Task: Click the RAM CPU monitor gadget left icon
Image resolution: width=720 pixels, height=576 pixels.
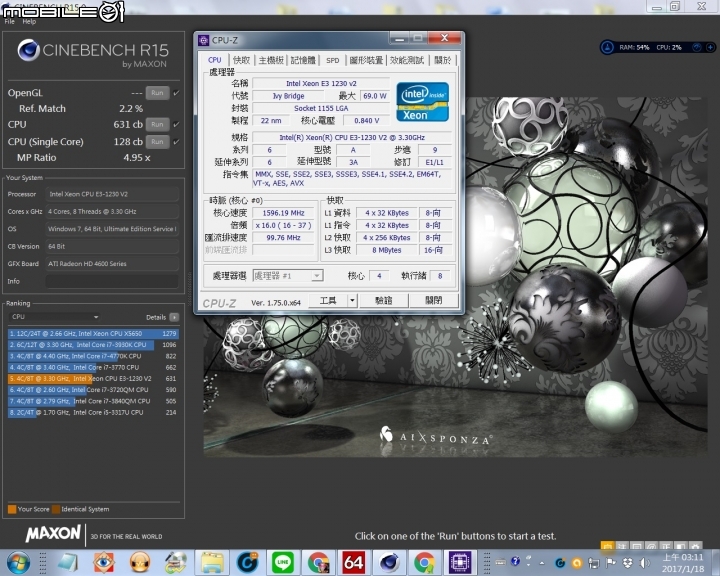Action: [608, 47]
